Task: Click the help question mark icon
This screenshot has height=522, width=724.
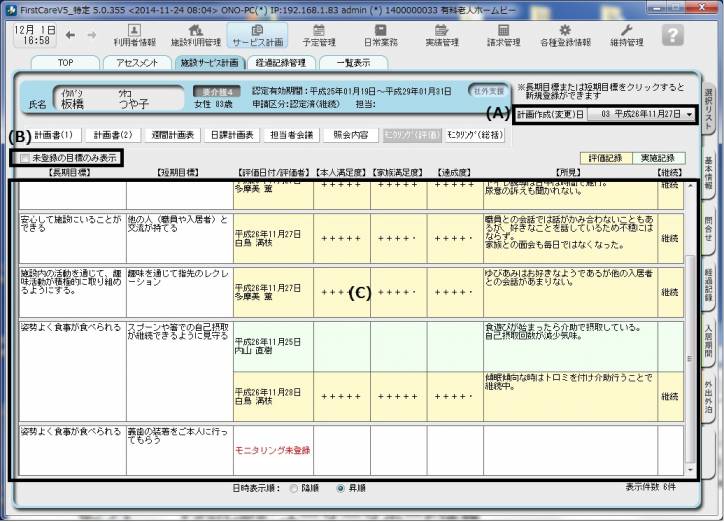Action: (x=674, y=35)
